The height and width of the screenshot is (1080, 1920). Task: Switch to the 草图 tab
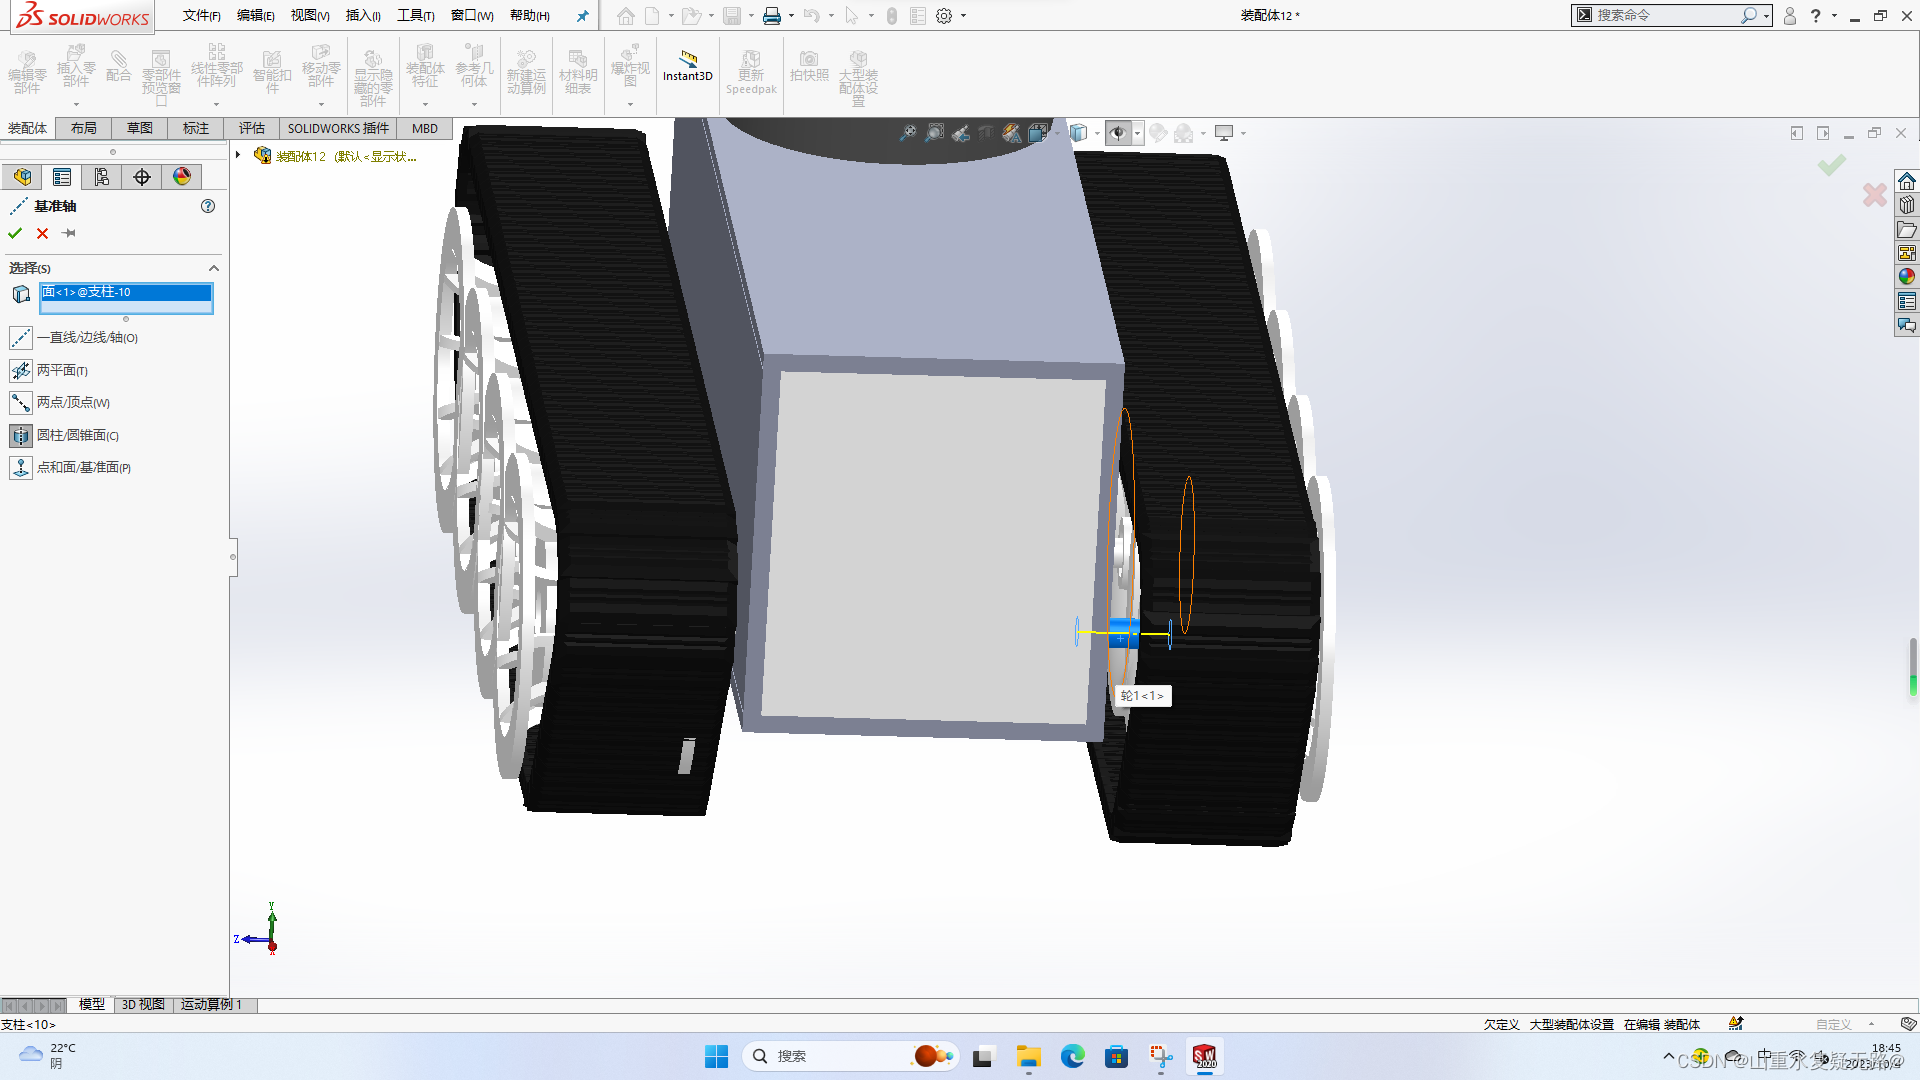[140, 128]
